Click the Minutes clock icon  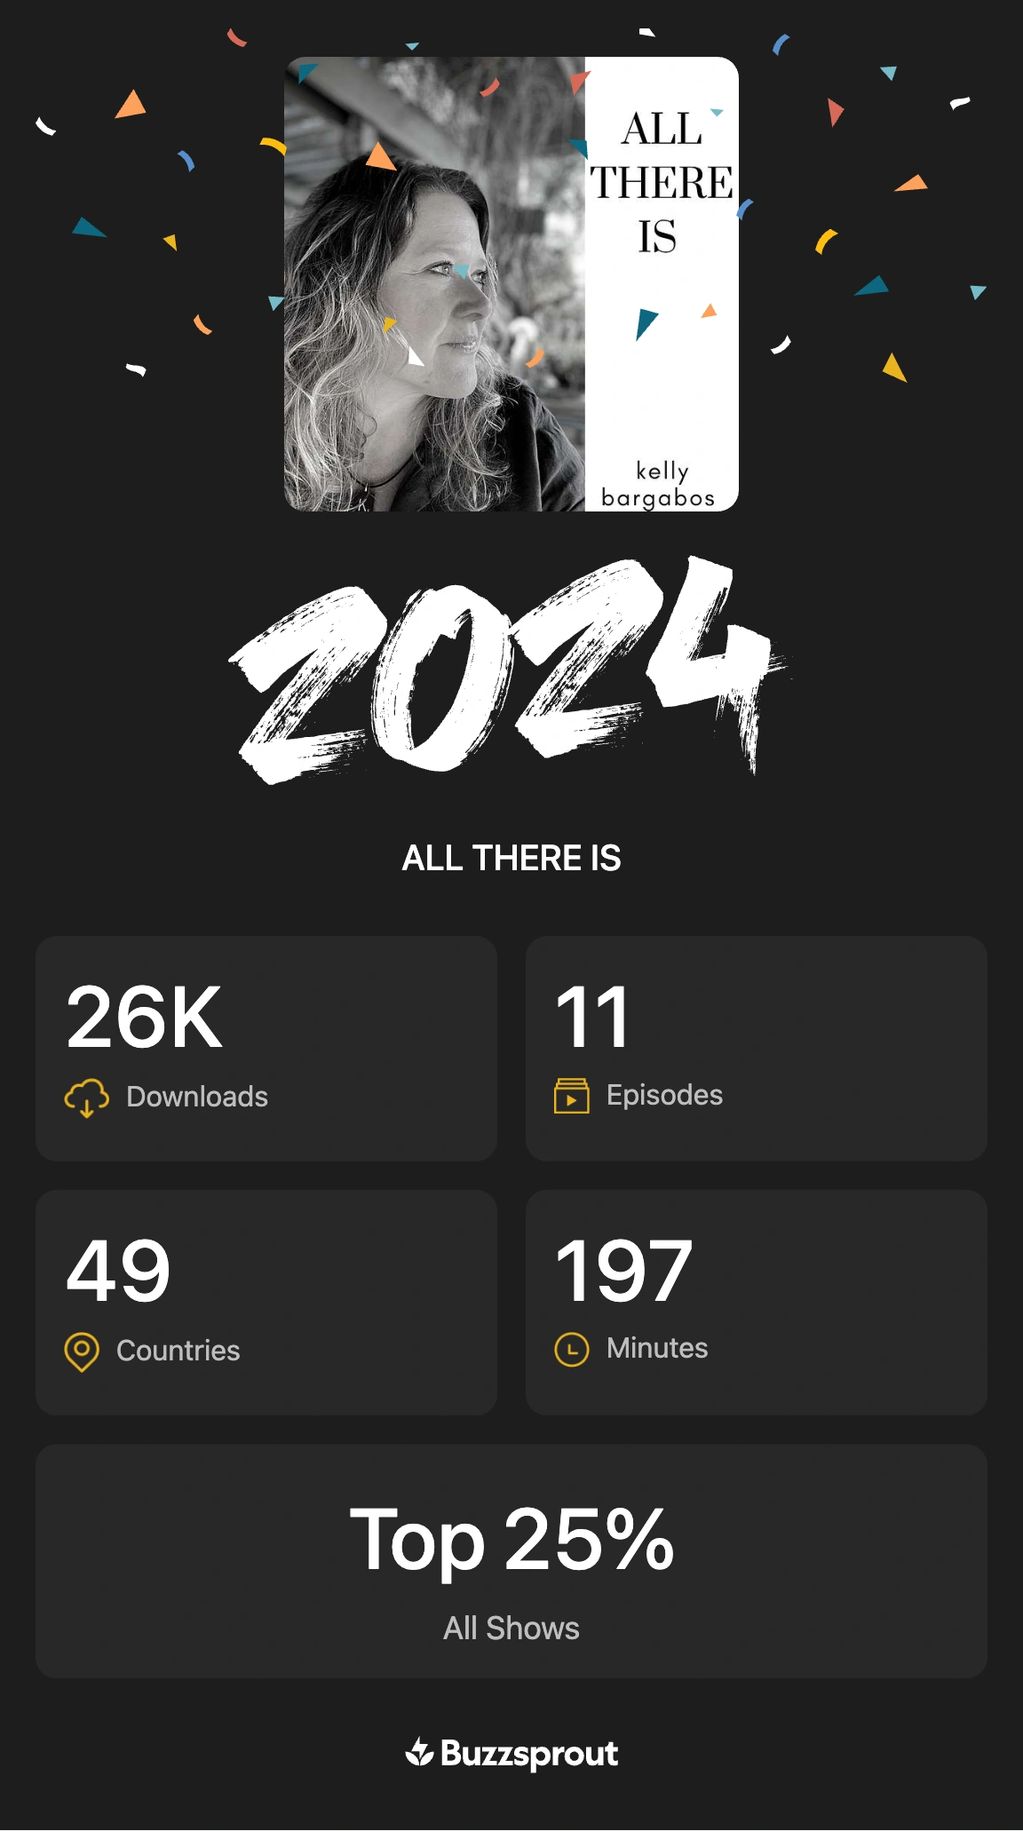(x=571, y=1349)
